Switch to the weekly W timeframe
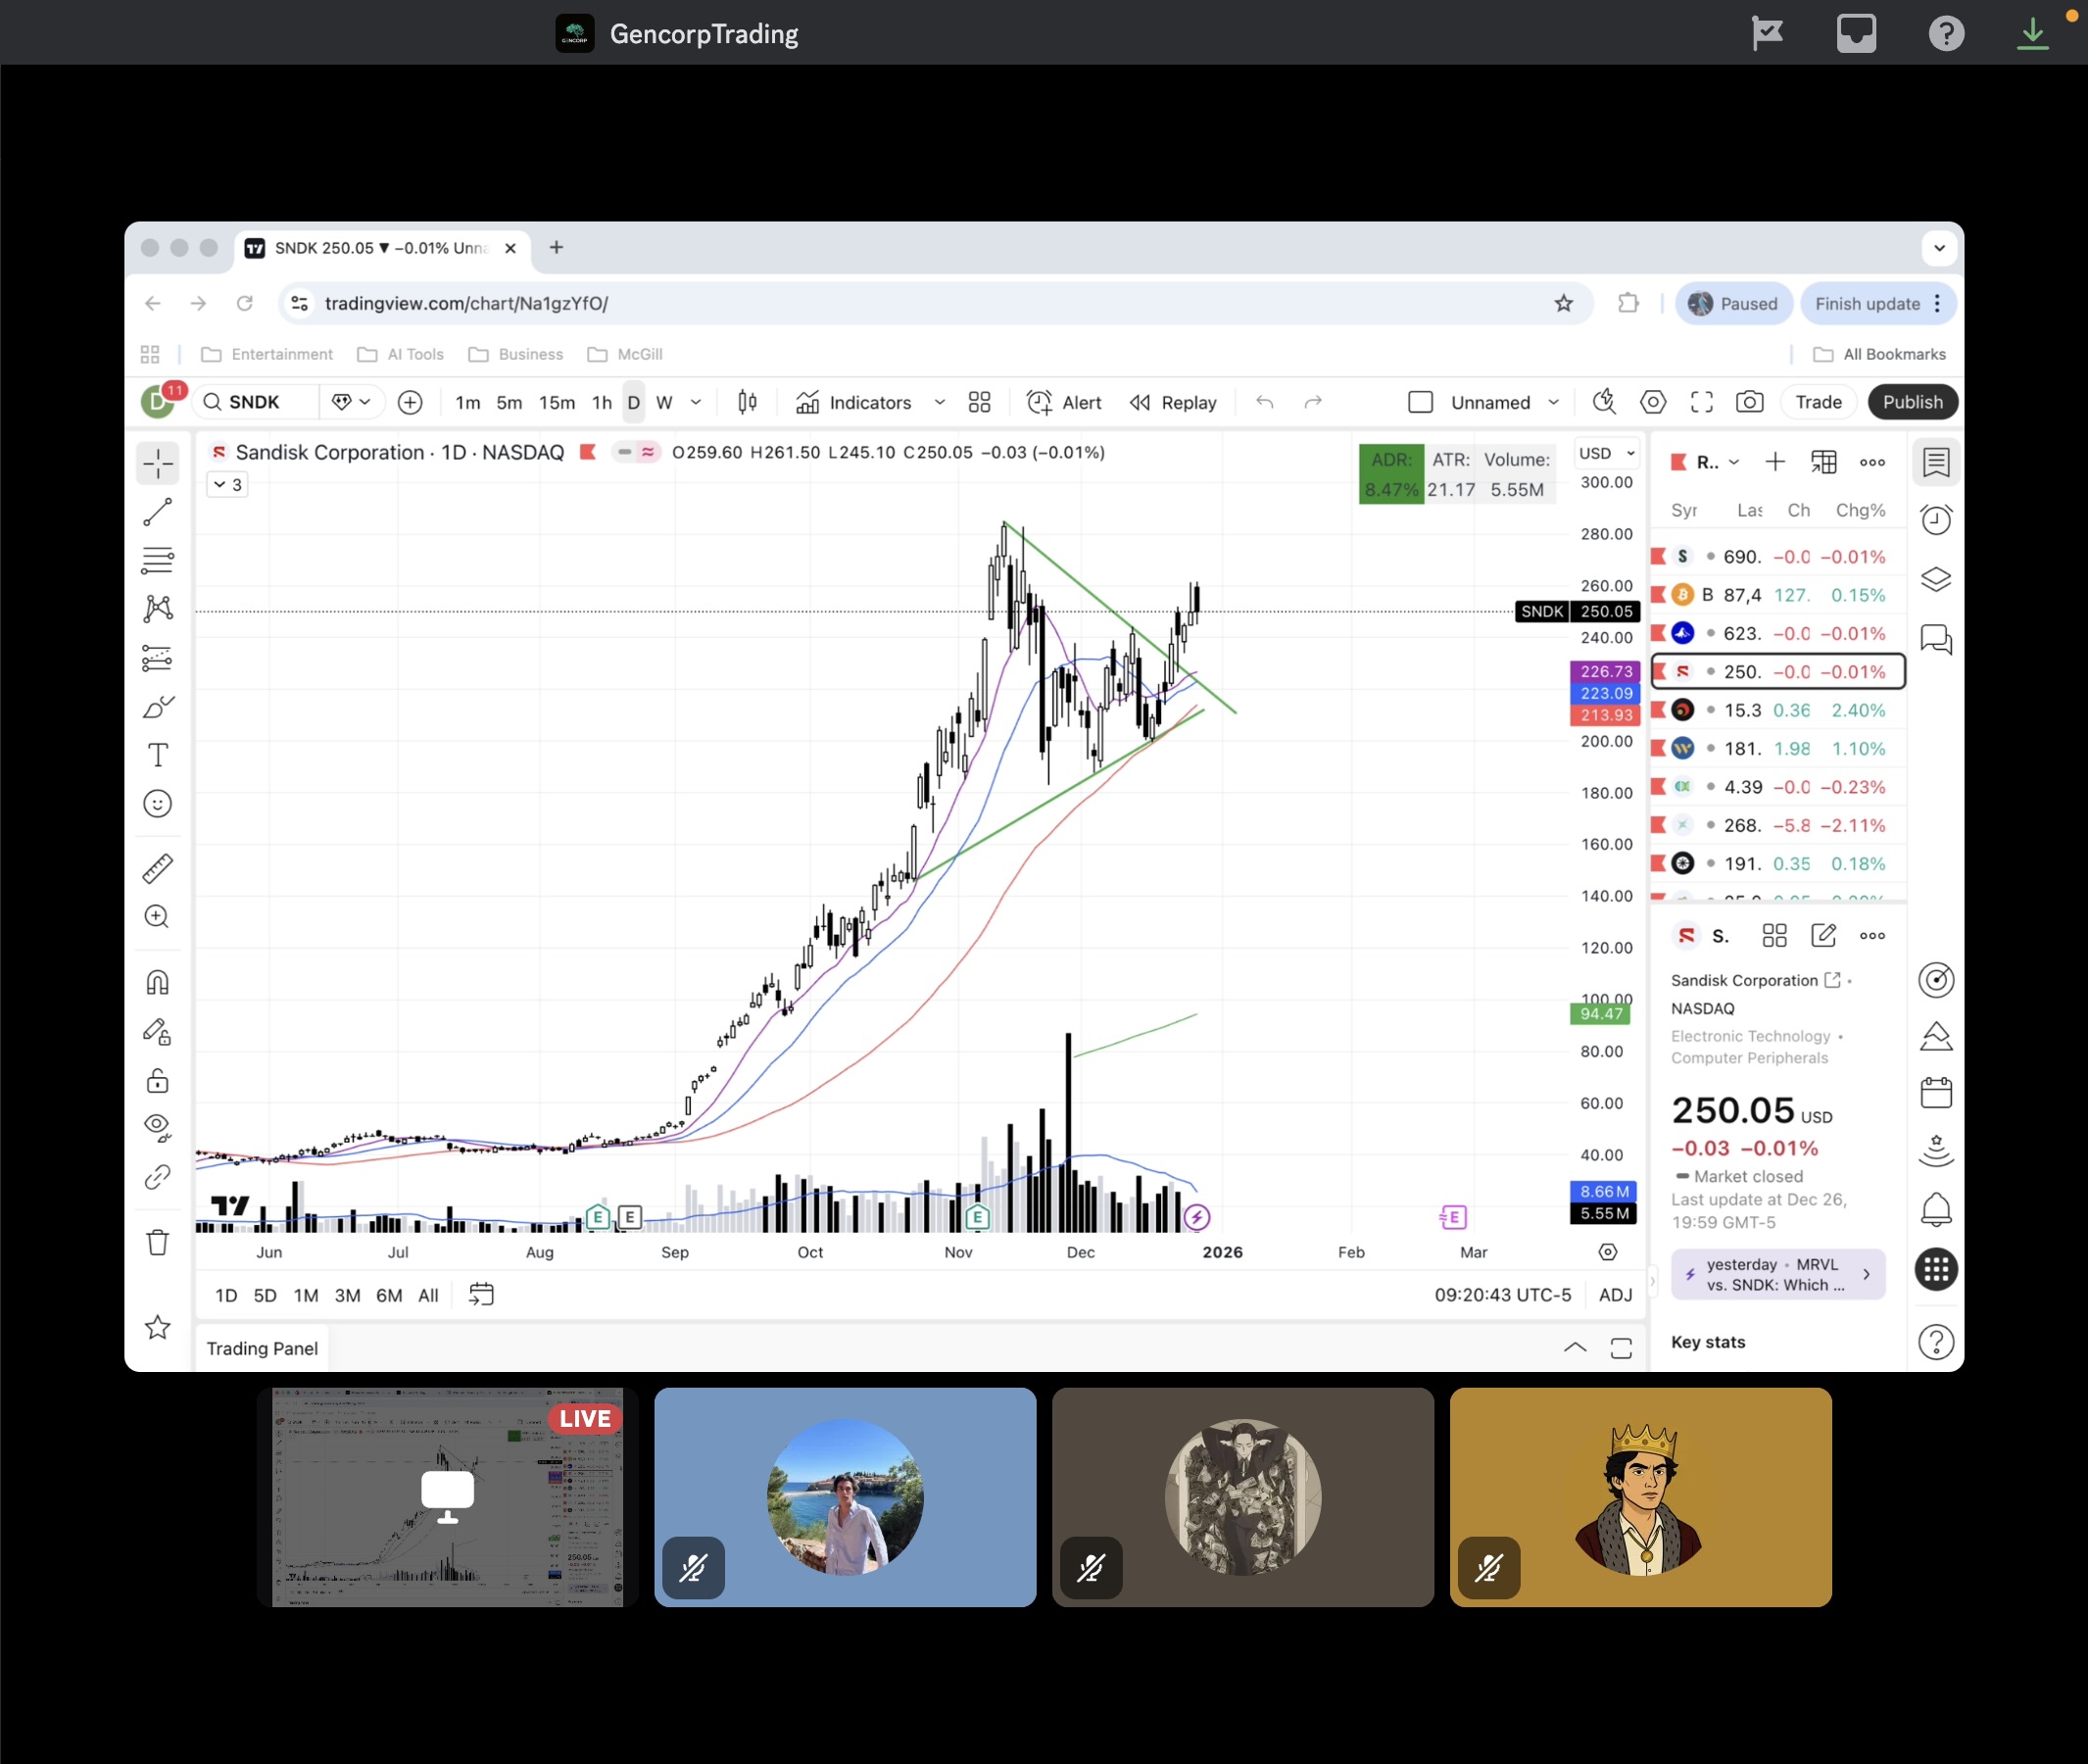Screen dimensions: 2088x1764 pyautogui.click(x=664, y=402)
